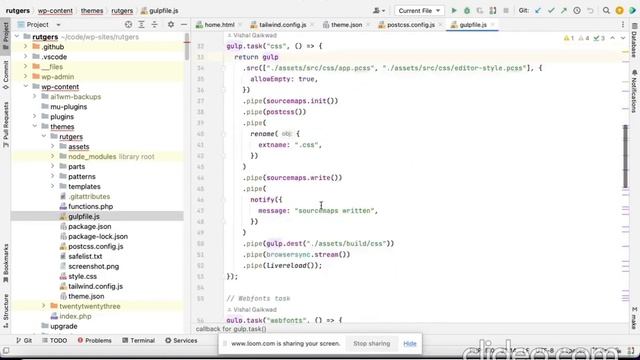Collapse the wp-content folder
The image size is (640, 360).
tap(26, 87)
